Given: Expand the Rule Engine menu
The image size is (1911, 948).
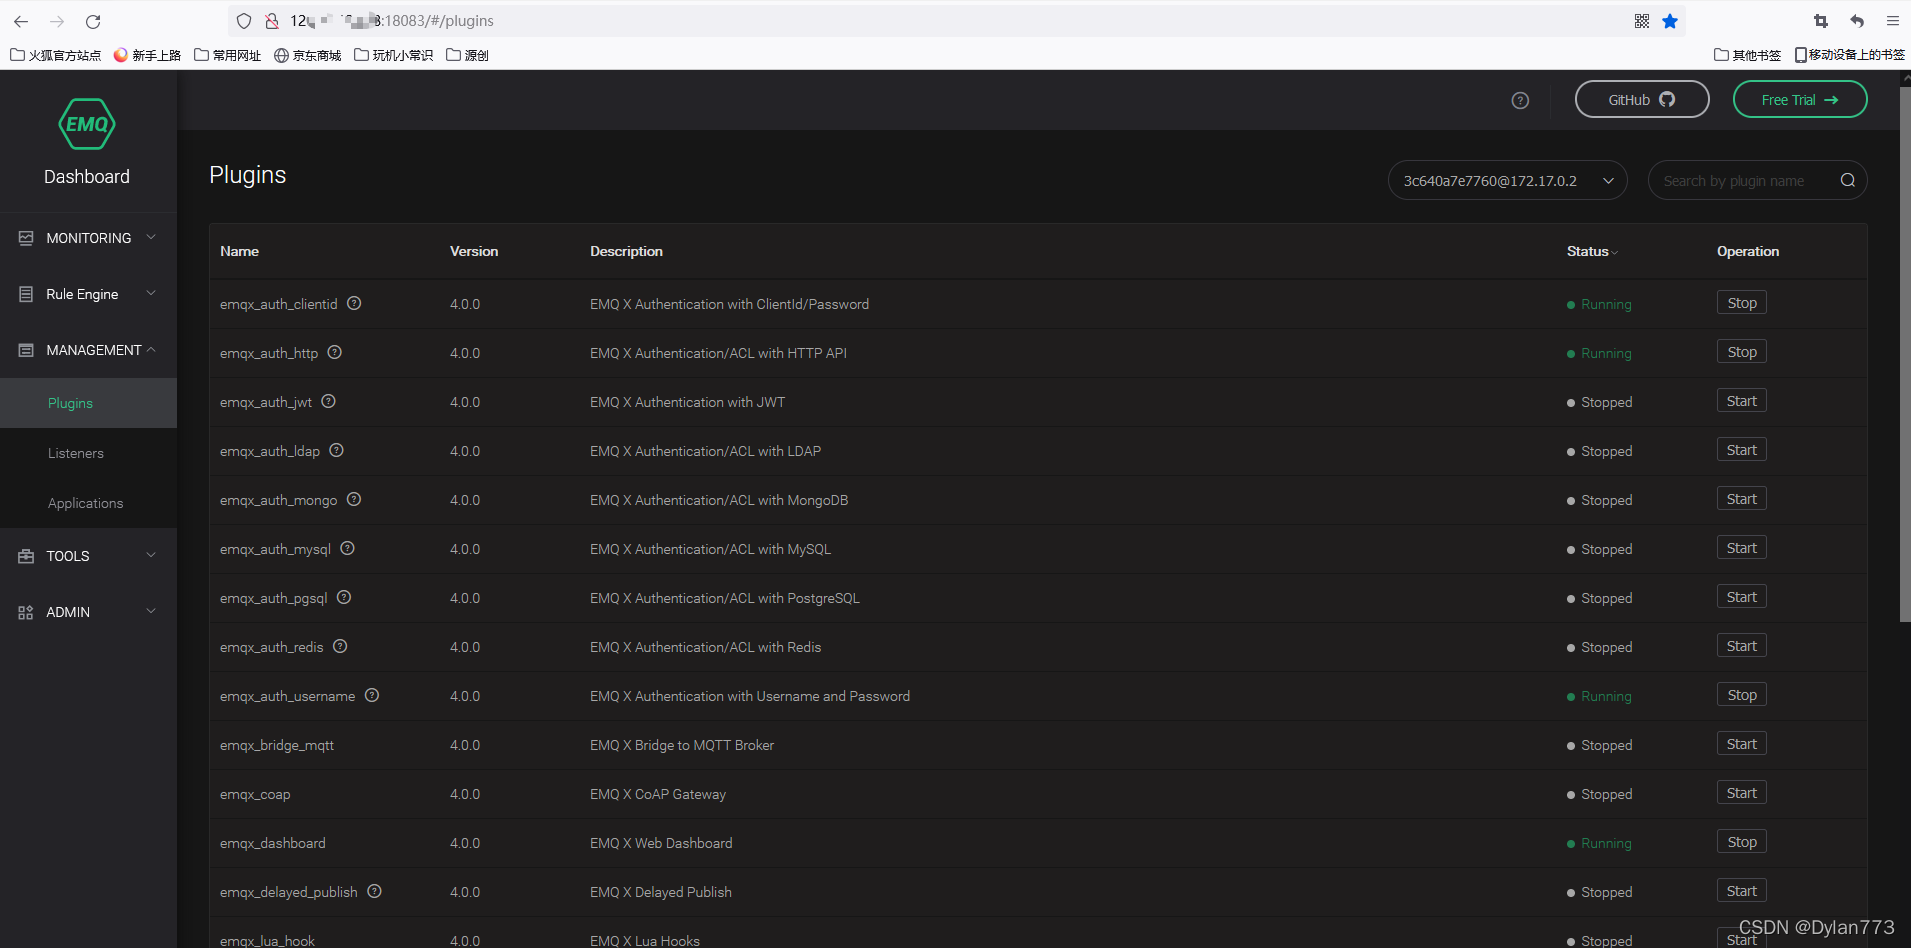Looking at the screenshot, I should click(x=88, y=294).
